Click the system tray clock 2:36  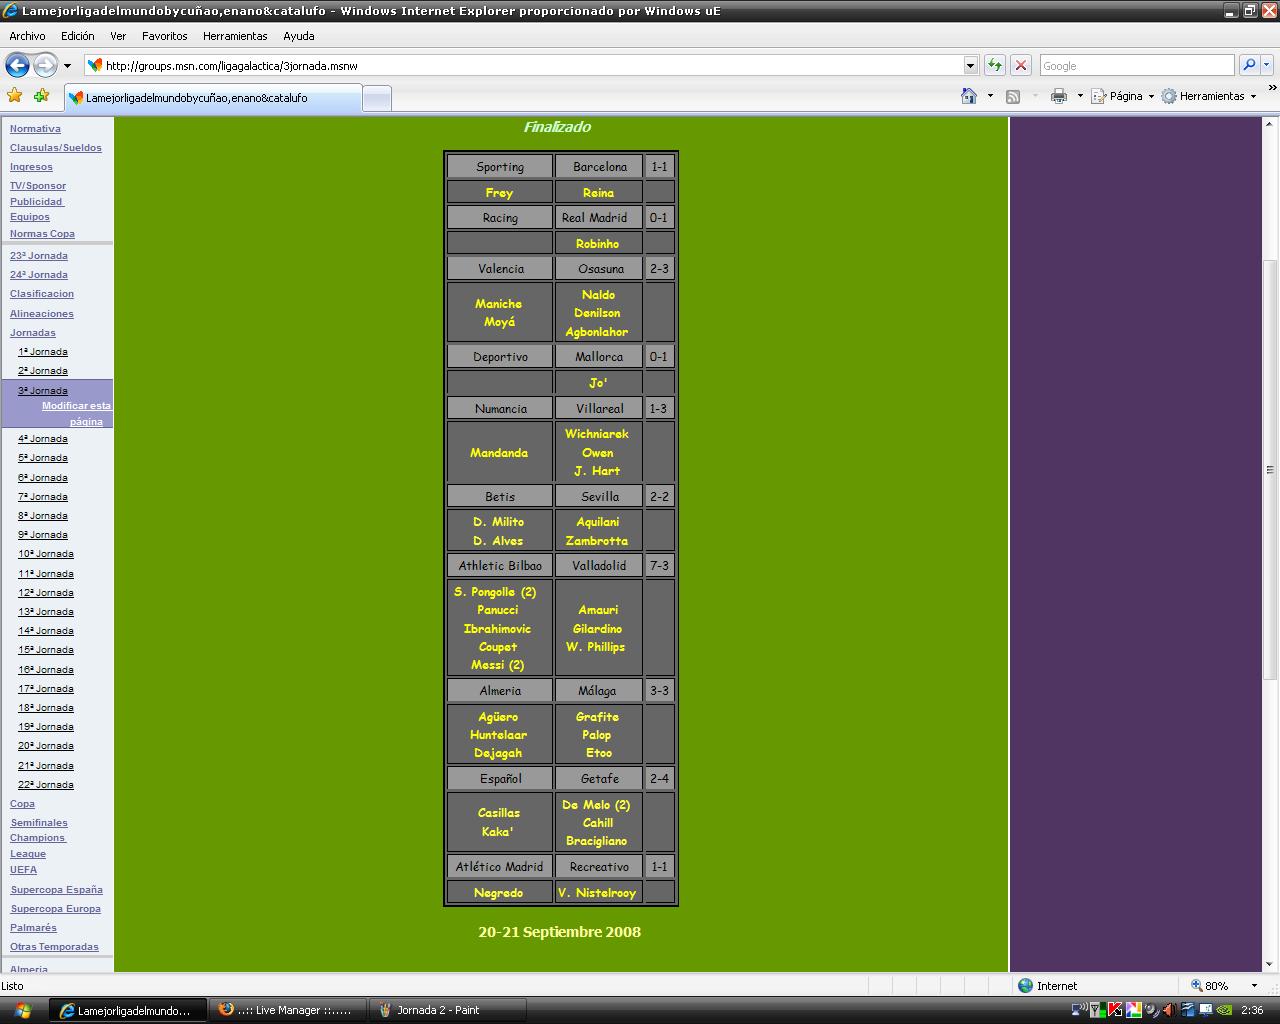point(1252,1010)
